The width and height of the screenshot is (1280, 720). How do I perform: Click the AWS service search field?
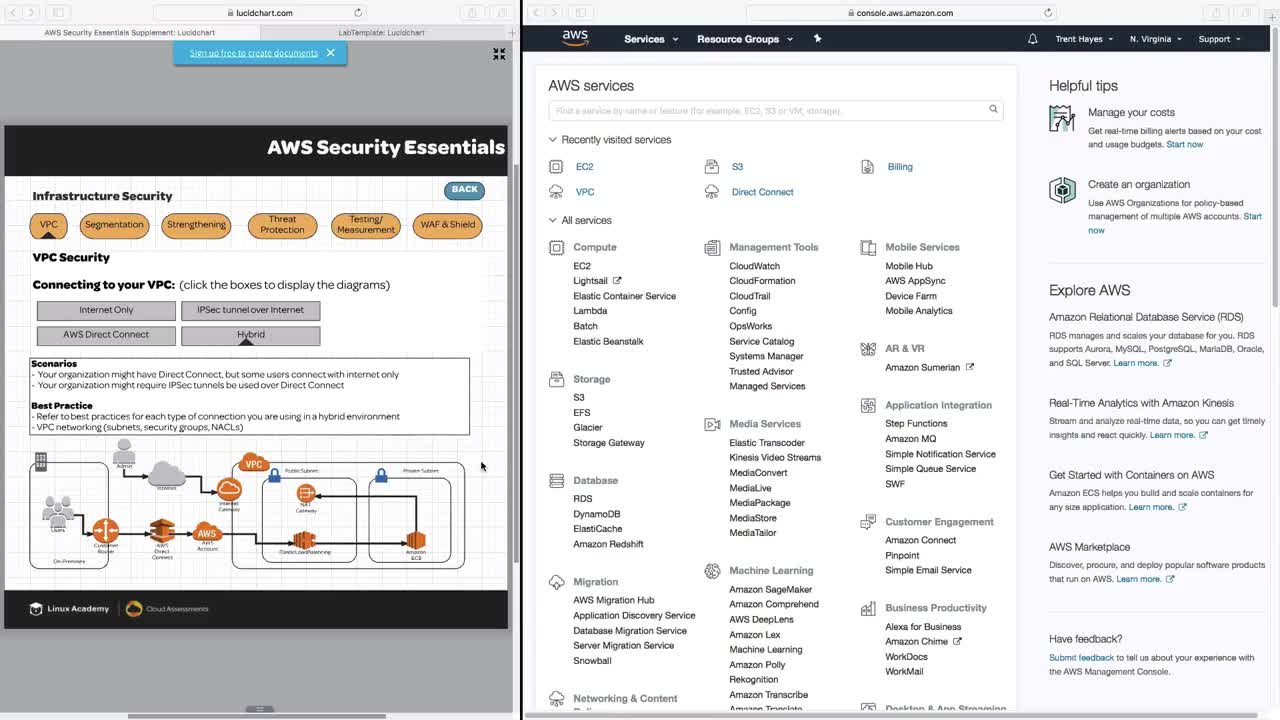[776, 110]
